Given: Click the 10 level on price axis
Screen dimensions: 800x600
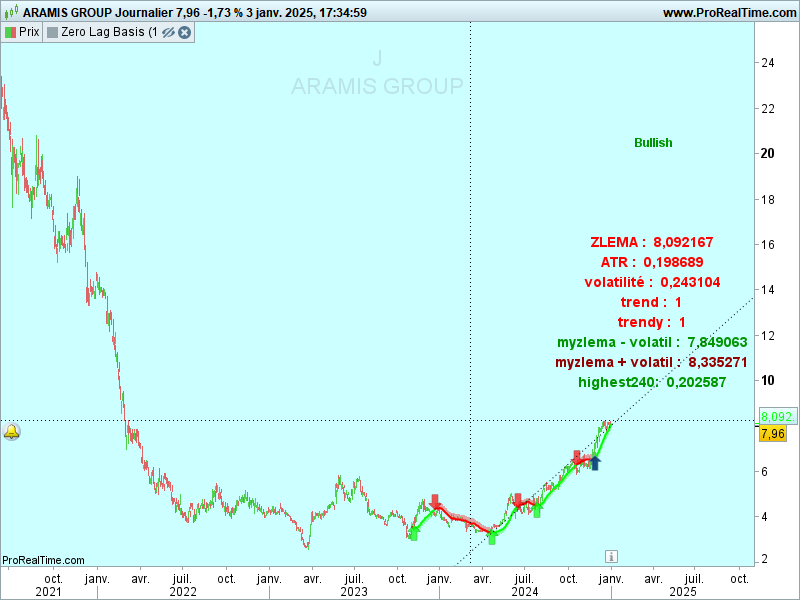Looking at the screenshot, I should [767, 380].
